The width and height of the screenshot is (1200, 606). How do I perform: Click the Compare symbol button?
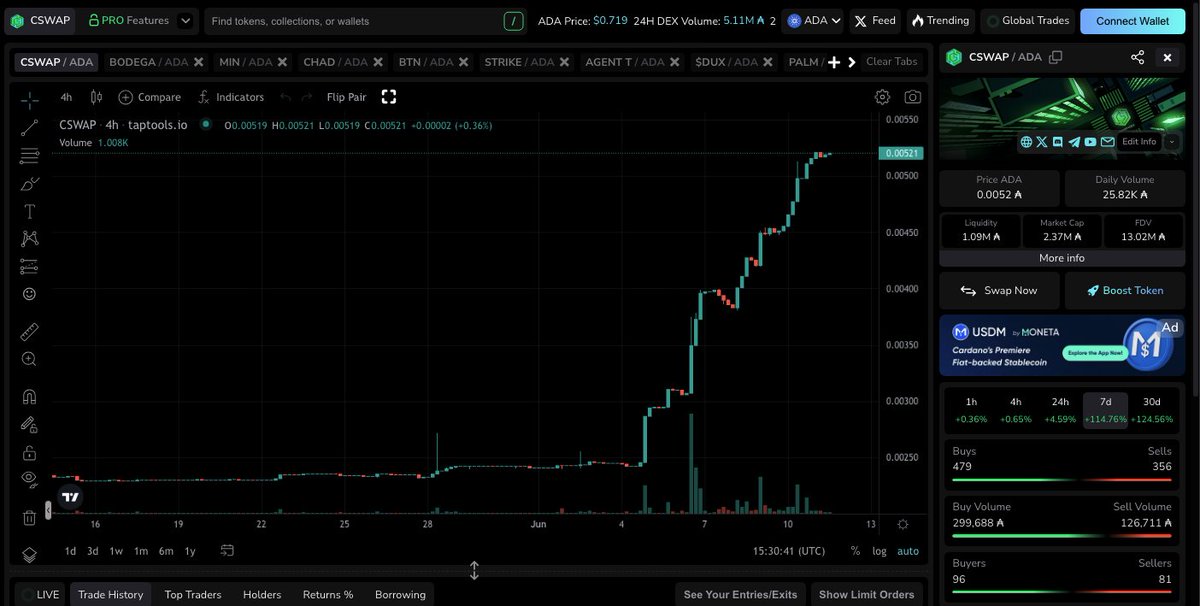150,97
